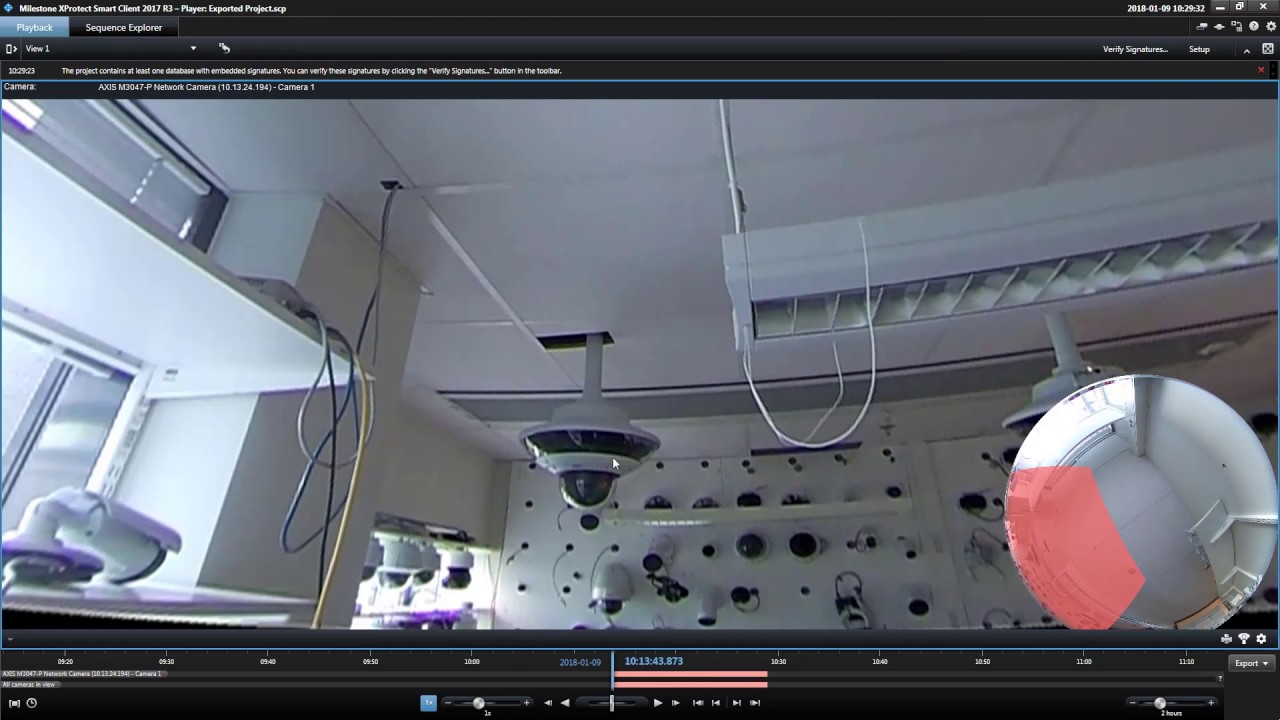Click Verify Signatures button

1135,49
